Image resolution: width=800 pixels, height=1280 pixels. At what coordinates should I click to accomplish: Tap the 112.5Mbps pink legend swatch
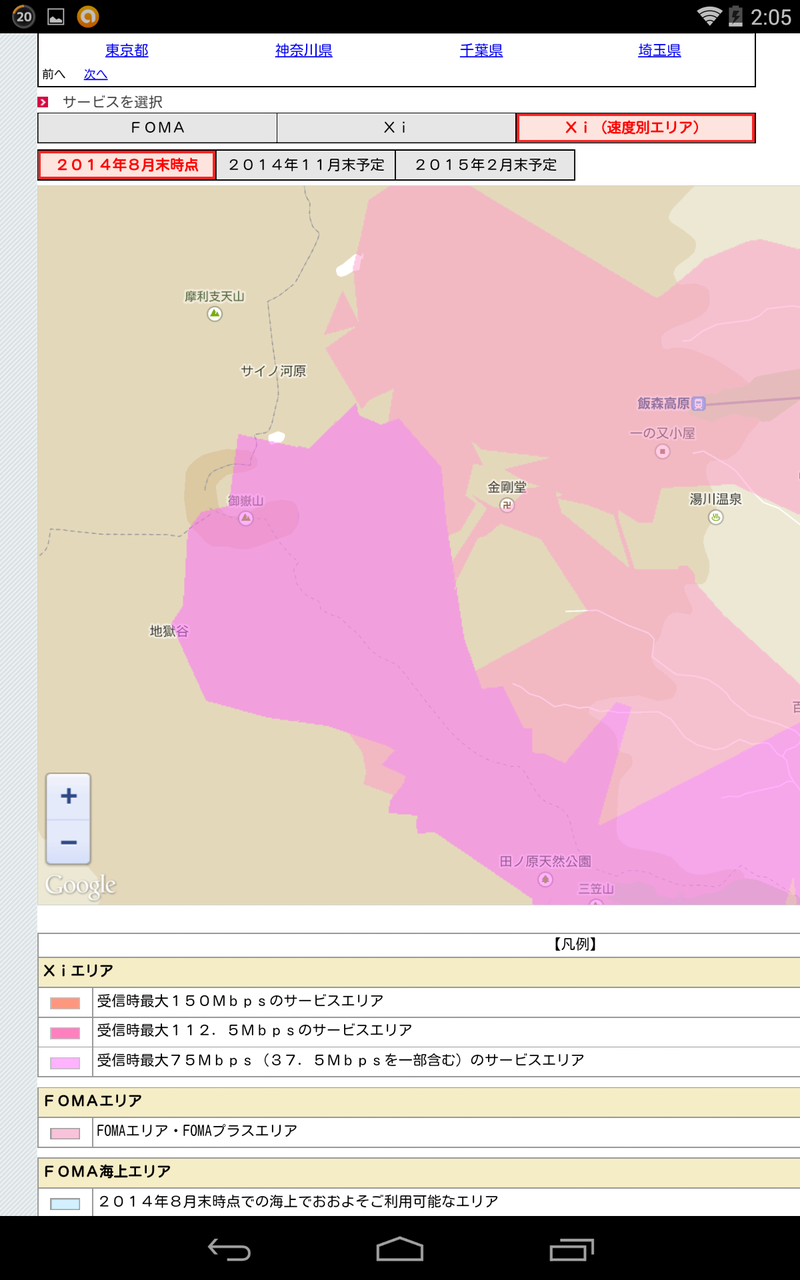[65, 1033]
